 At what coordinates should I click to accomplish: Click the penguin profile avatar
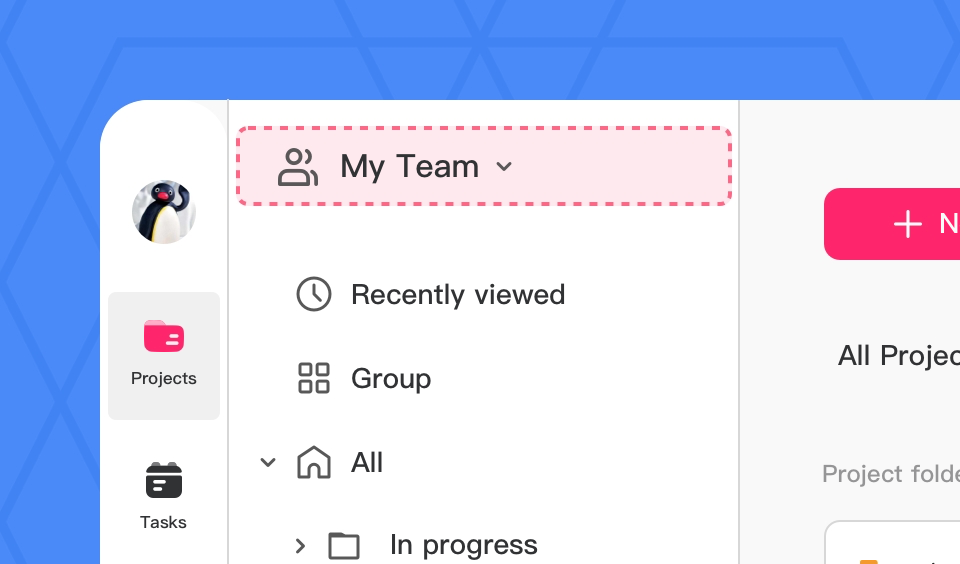point(164,212)
